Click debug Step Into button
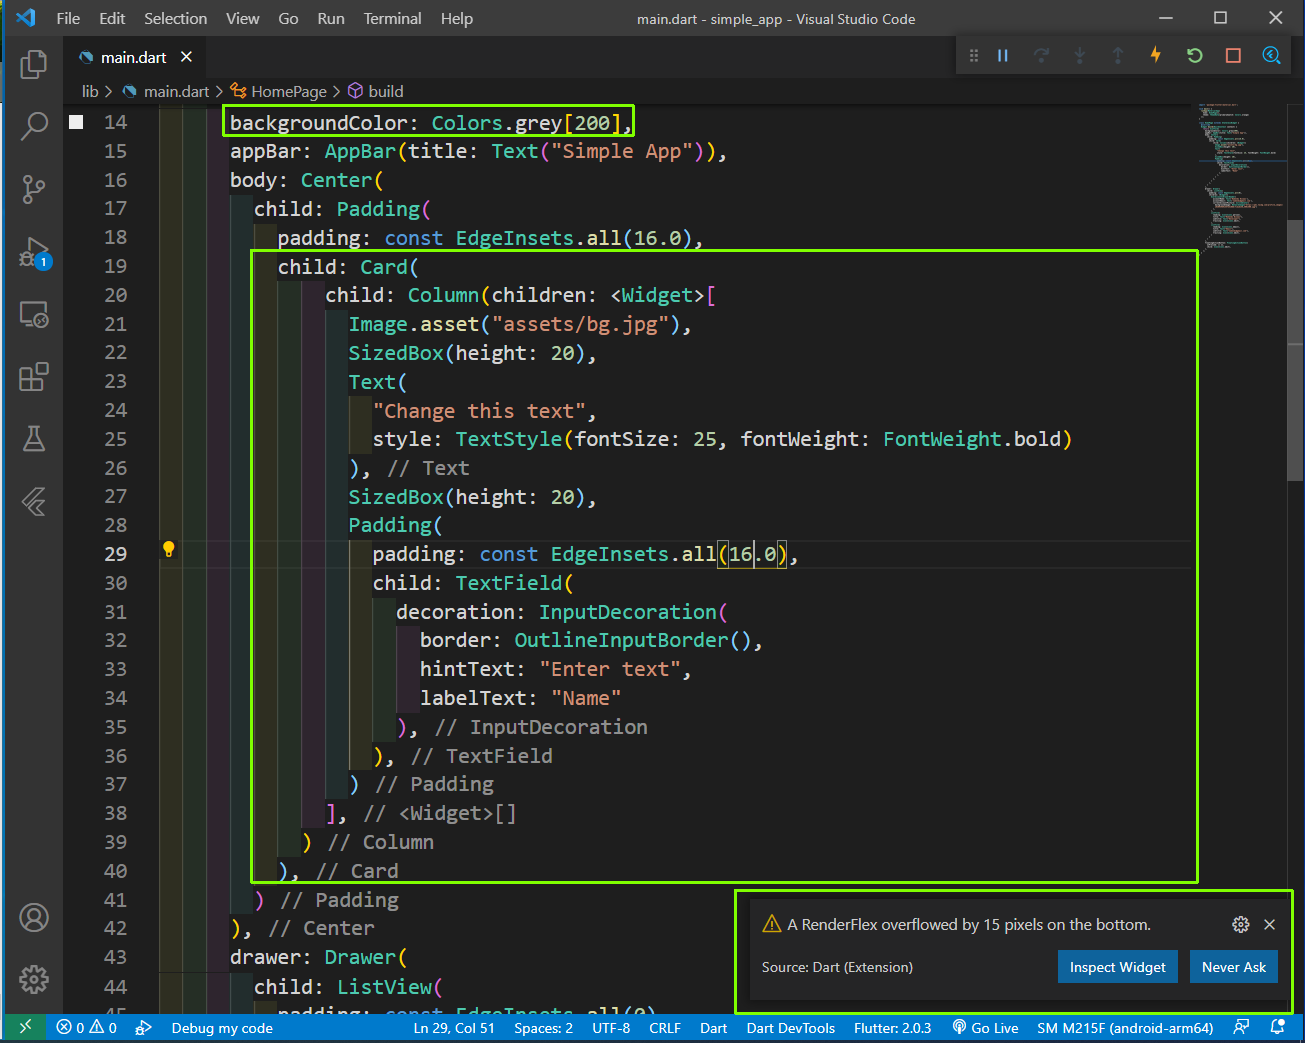1305x1043 pixels. click(x=1080, y=56)
